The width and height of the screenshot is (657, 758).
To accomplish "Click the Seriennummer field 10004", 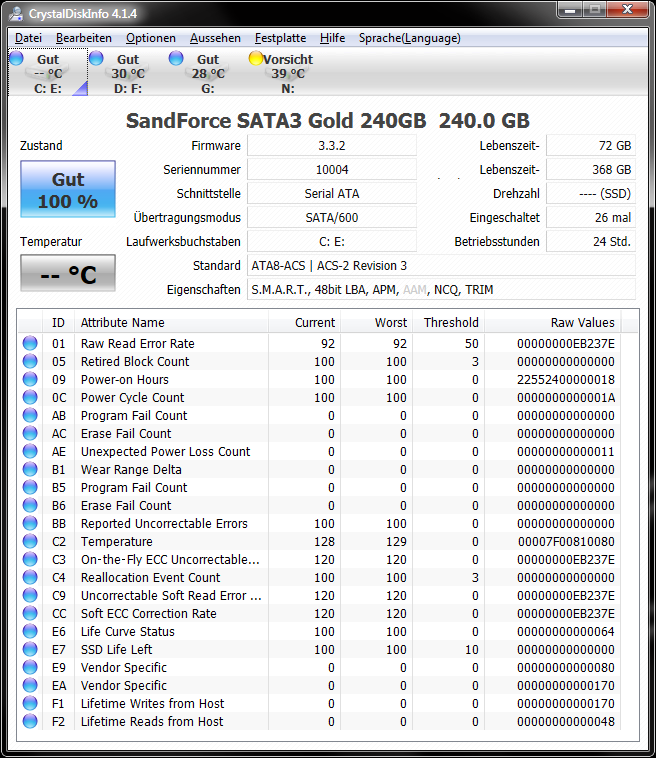I will [332, 170].
